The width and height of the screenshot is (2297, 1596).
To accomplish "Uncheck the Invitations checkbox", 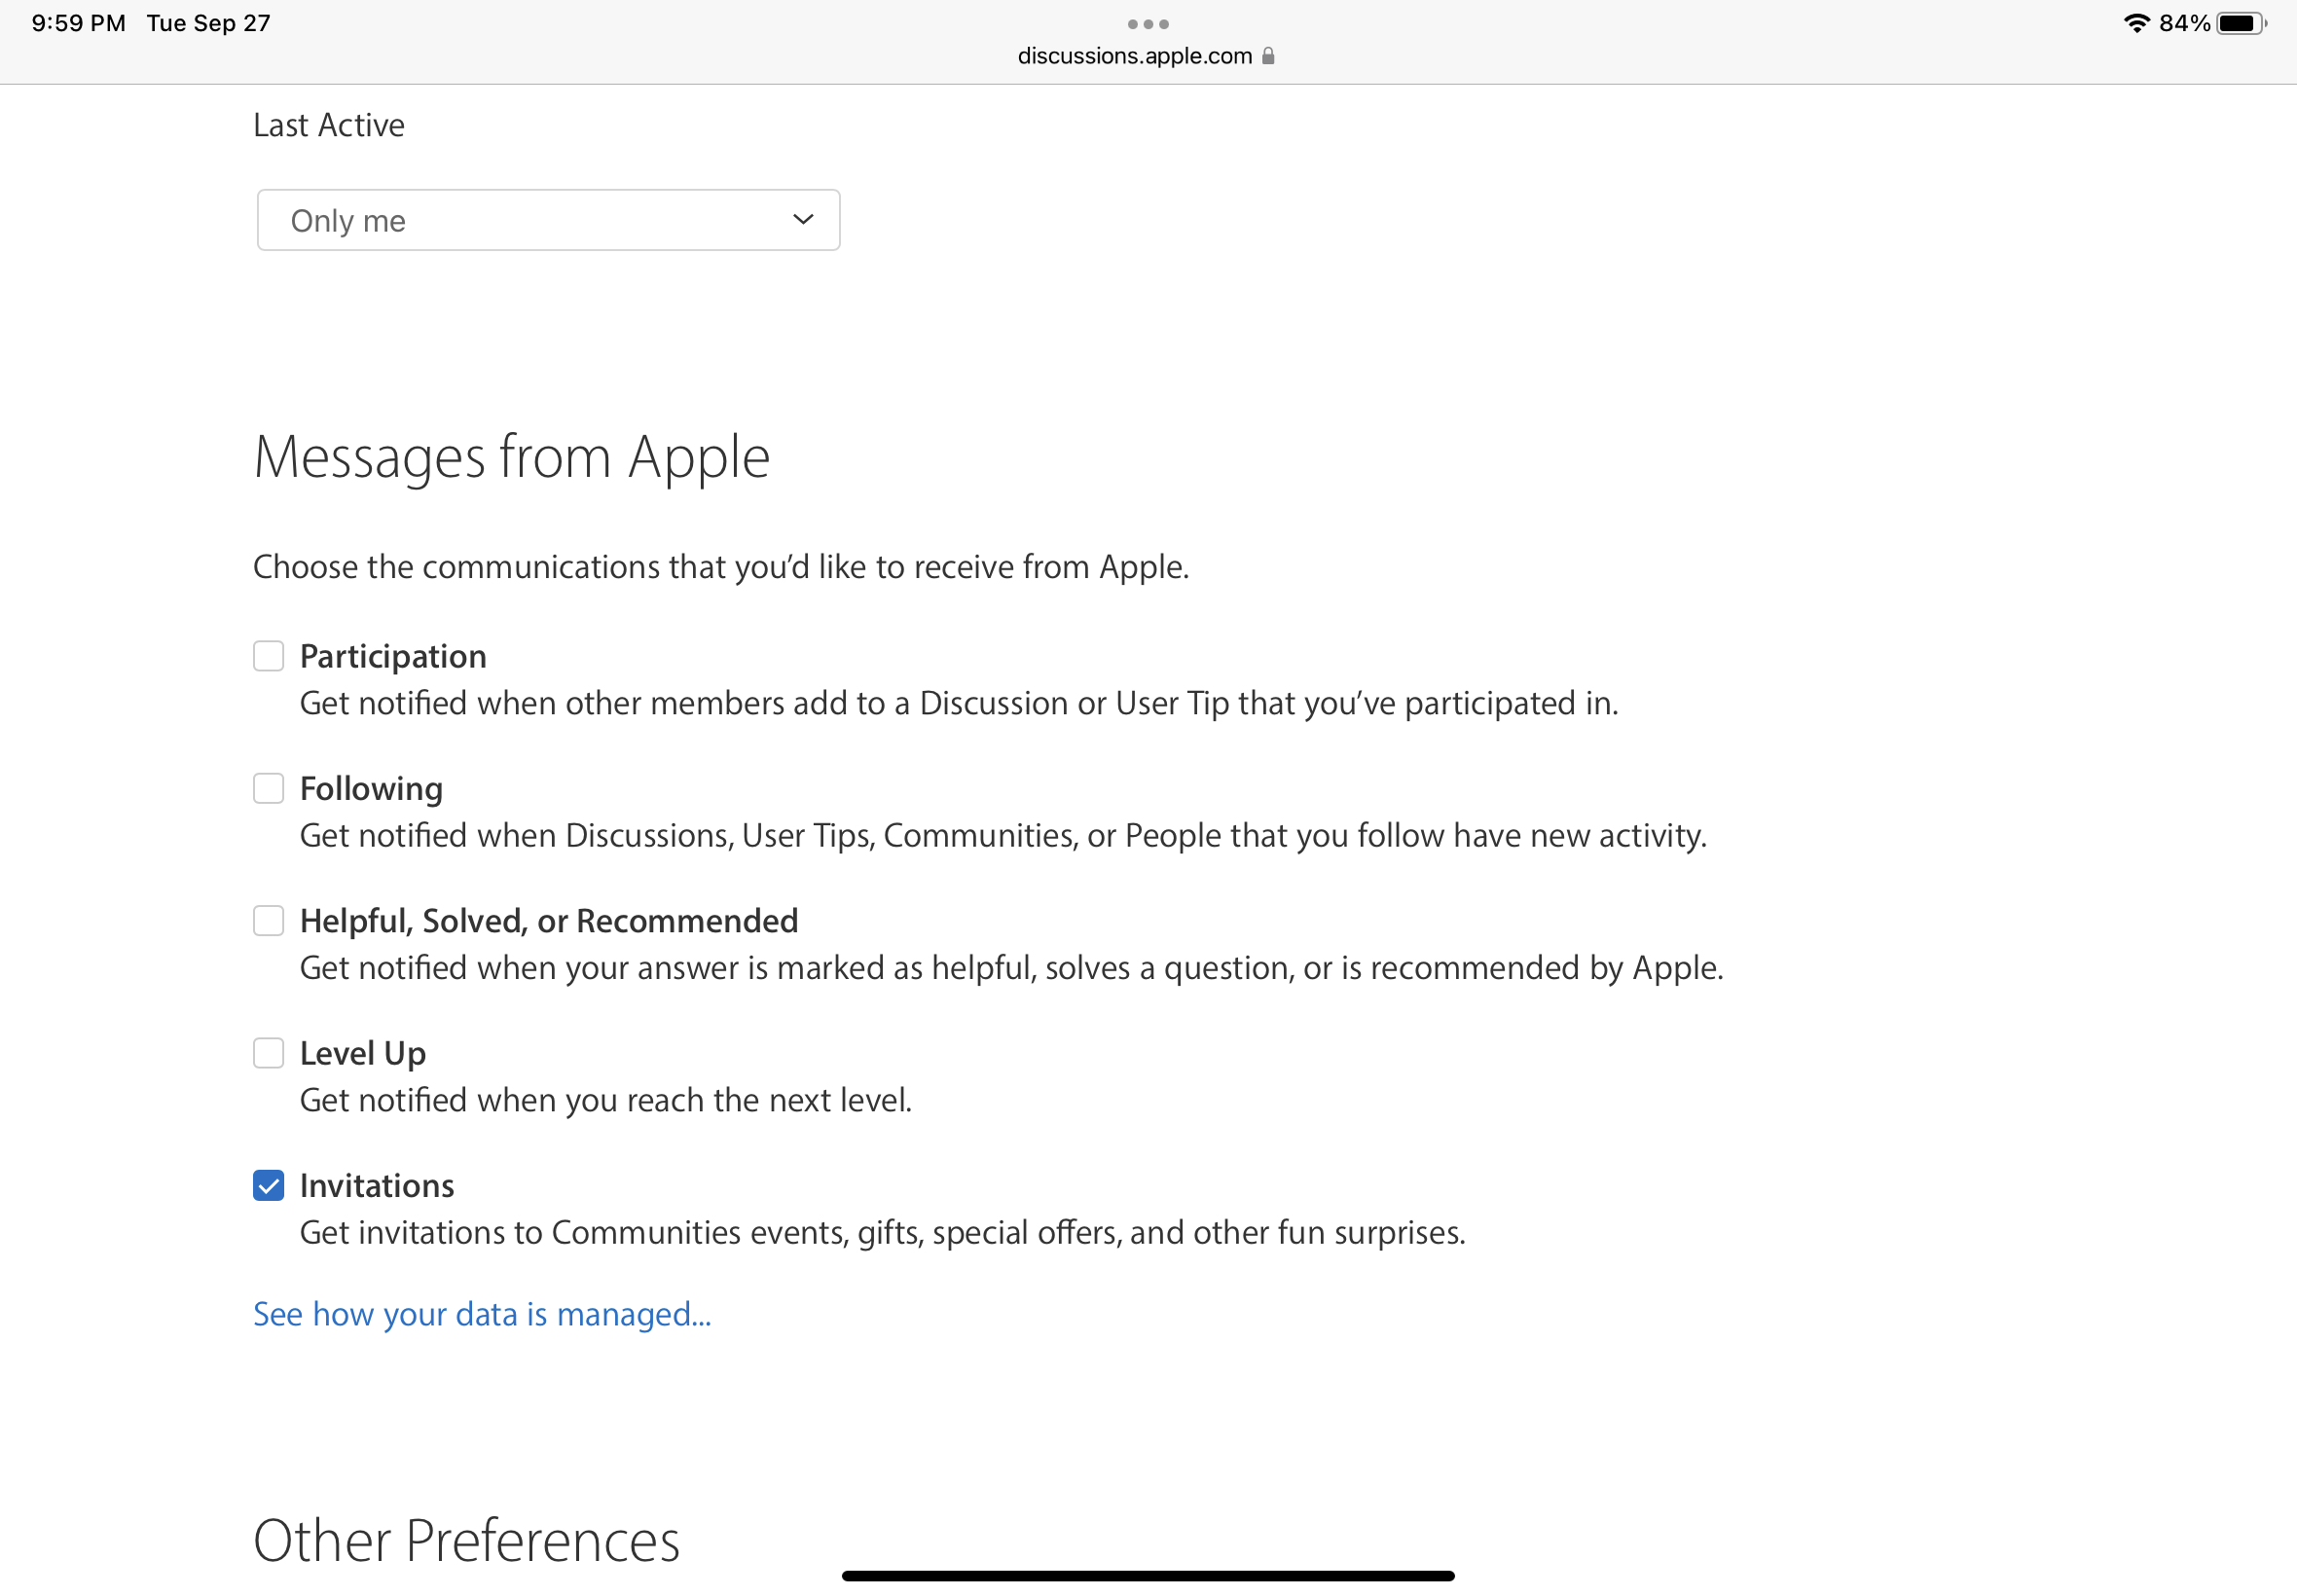I will click(x=268, y=1185).
